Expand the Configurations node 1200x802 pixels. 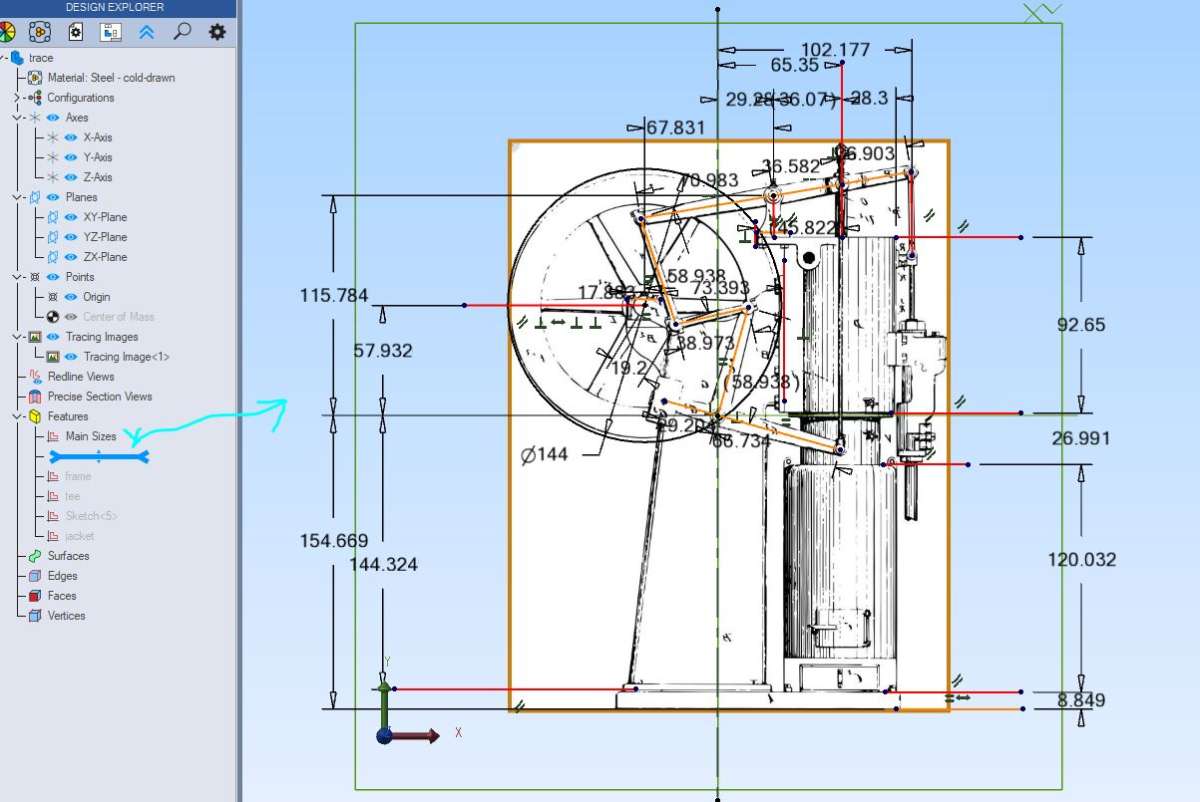[16, 97]
